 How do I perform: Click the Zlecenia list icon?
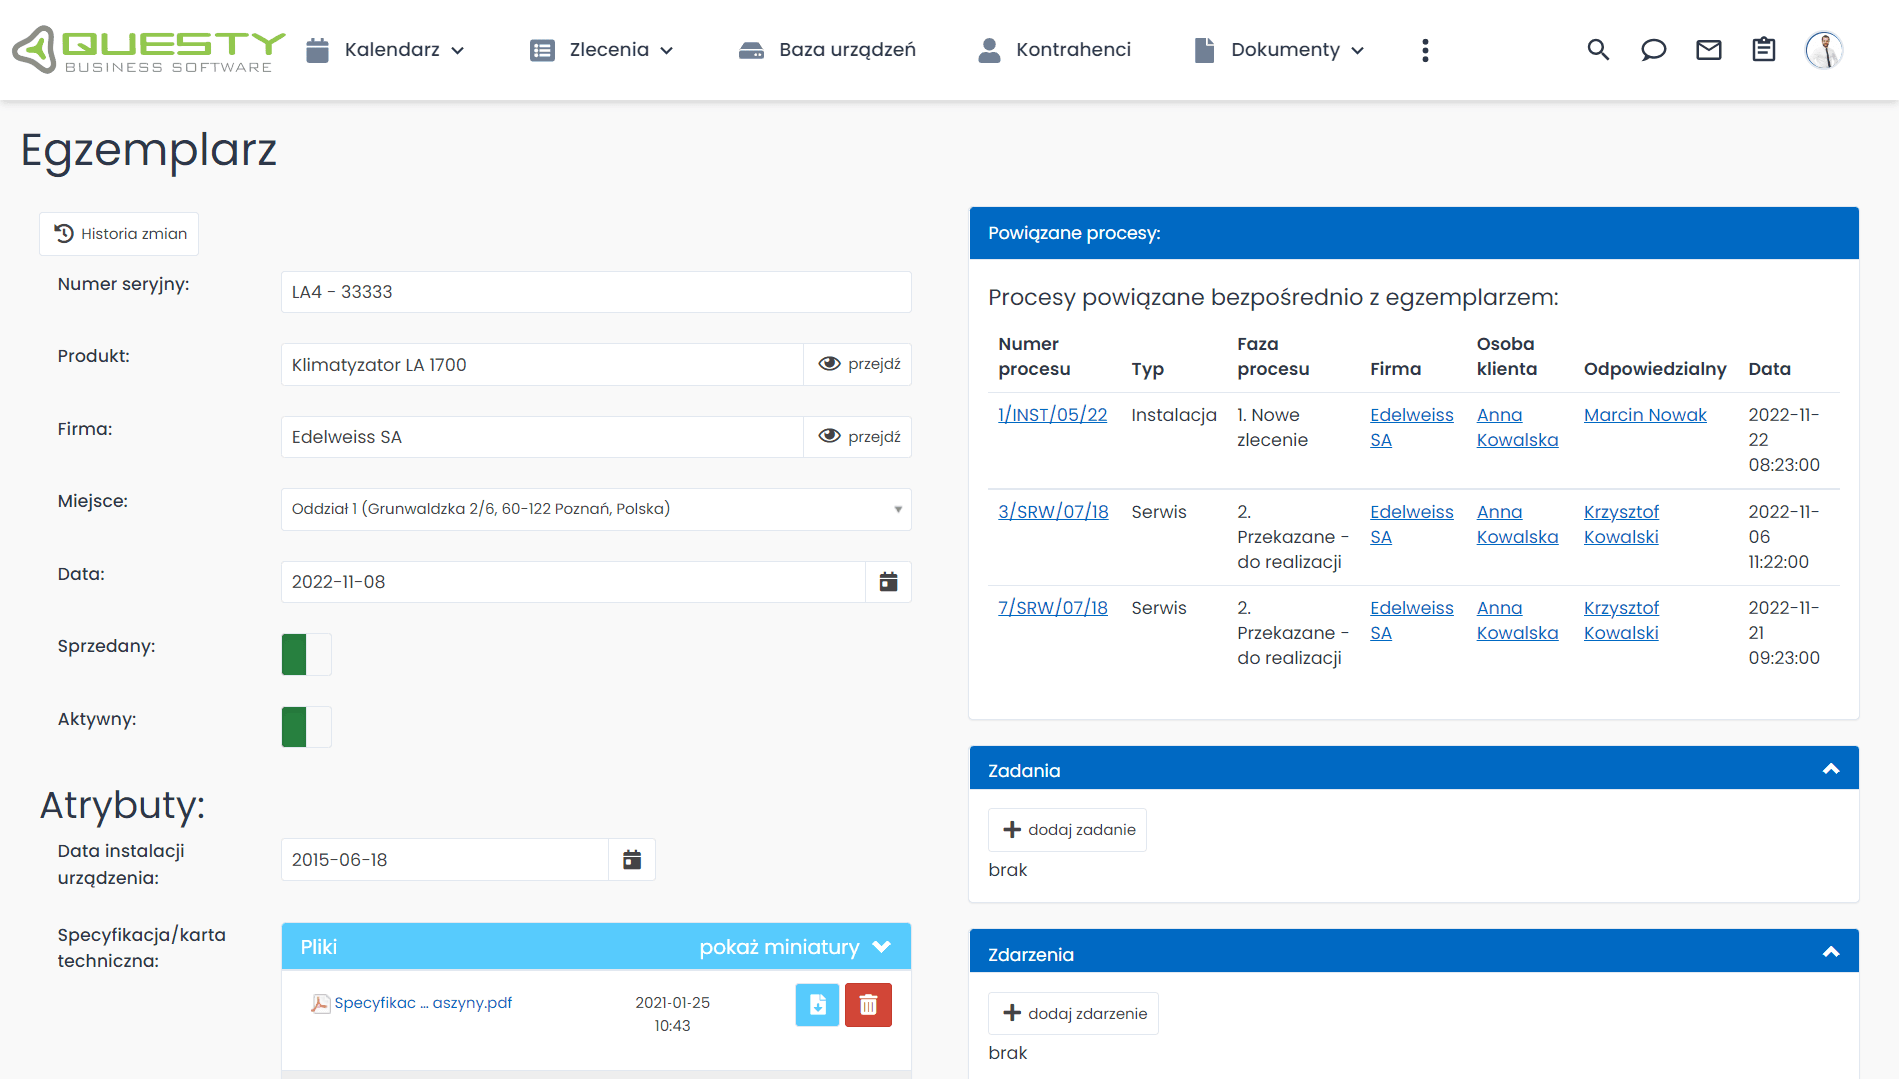pyautogui.click(x=542, y=50)
